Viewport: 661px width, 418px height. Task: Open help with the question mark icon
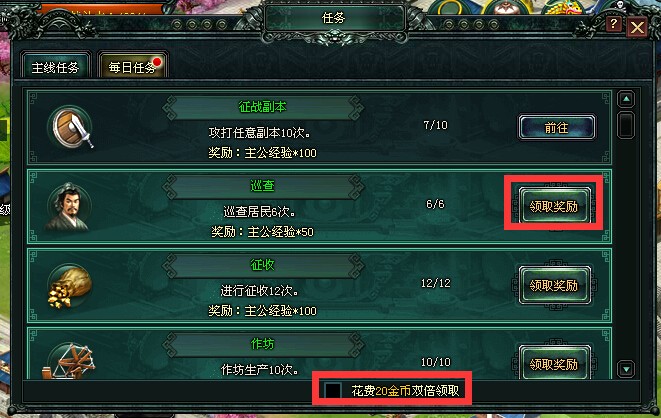tap(613, 24)
